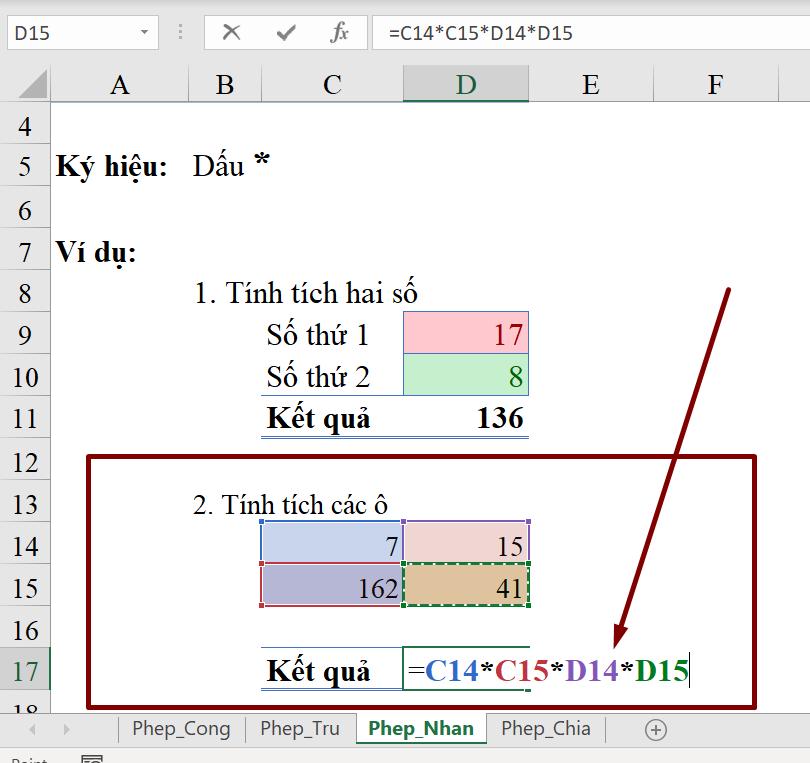Switch to the Phep_Cong sheet tab
This screenshot has width=810, height=763.
180,730
